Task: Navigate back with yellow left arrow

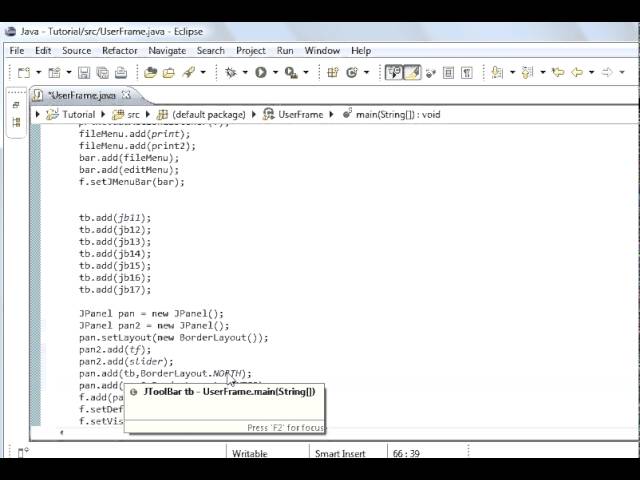Action: (577, 73)
